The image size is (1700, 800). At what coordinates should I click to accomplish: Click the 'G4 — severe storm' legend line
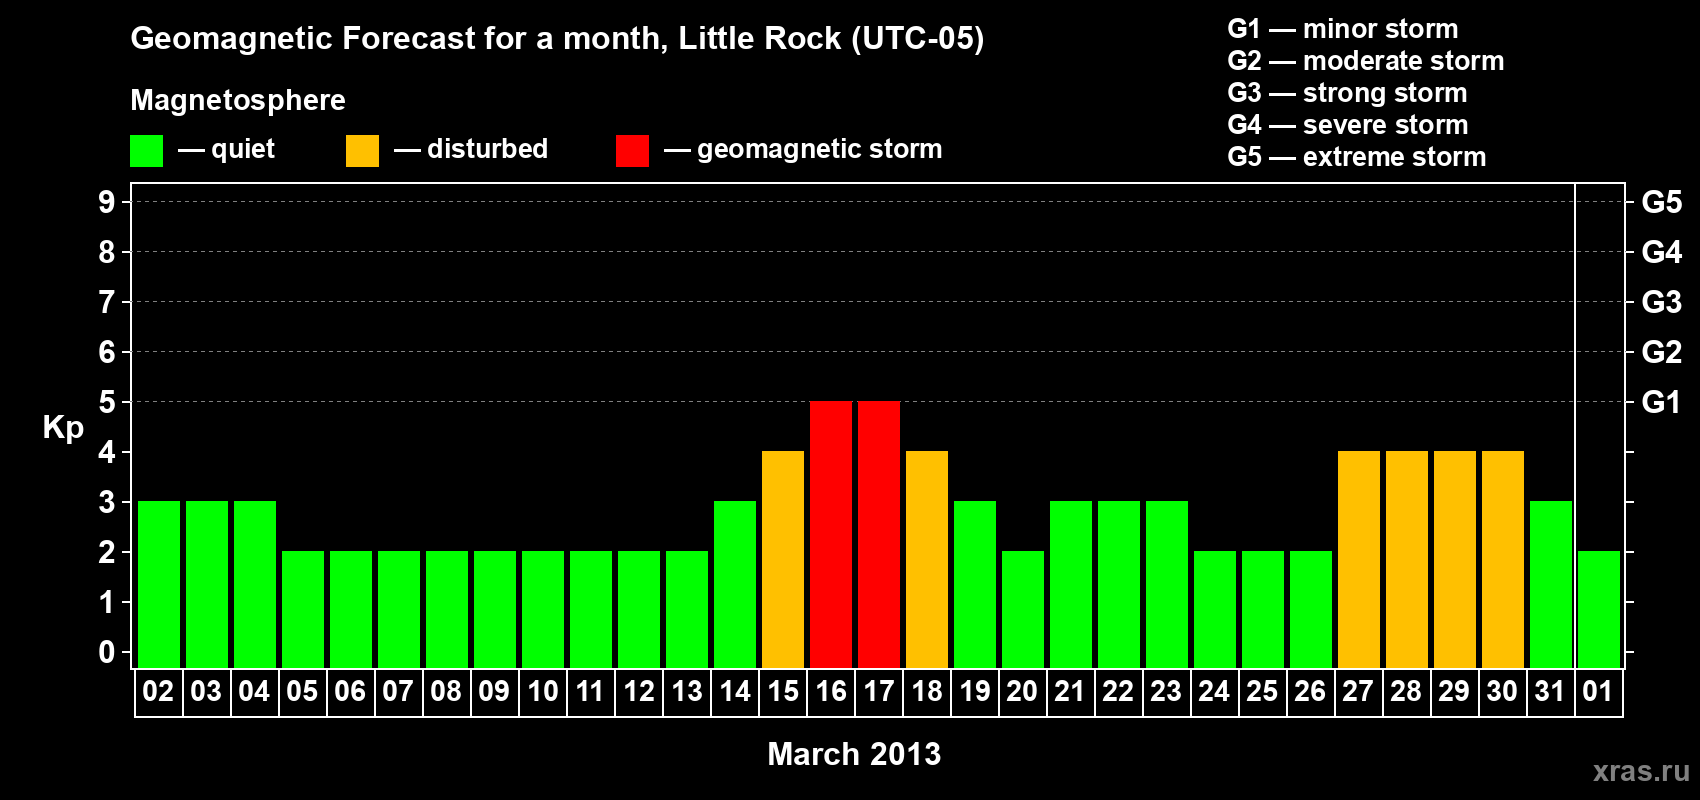[x=1348, y=125]
